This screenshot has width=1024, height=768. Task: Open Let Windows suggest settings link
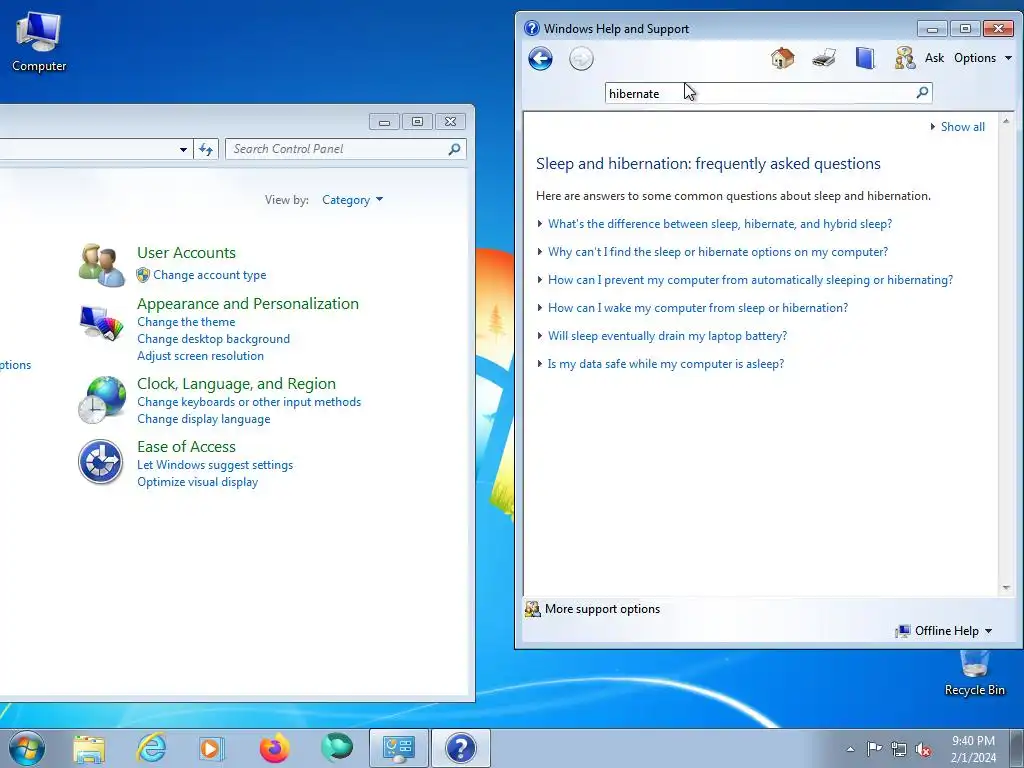pyautogui.click(x=215, y=465)
